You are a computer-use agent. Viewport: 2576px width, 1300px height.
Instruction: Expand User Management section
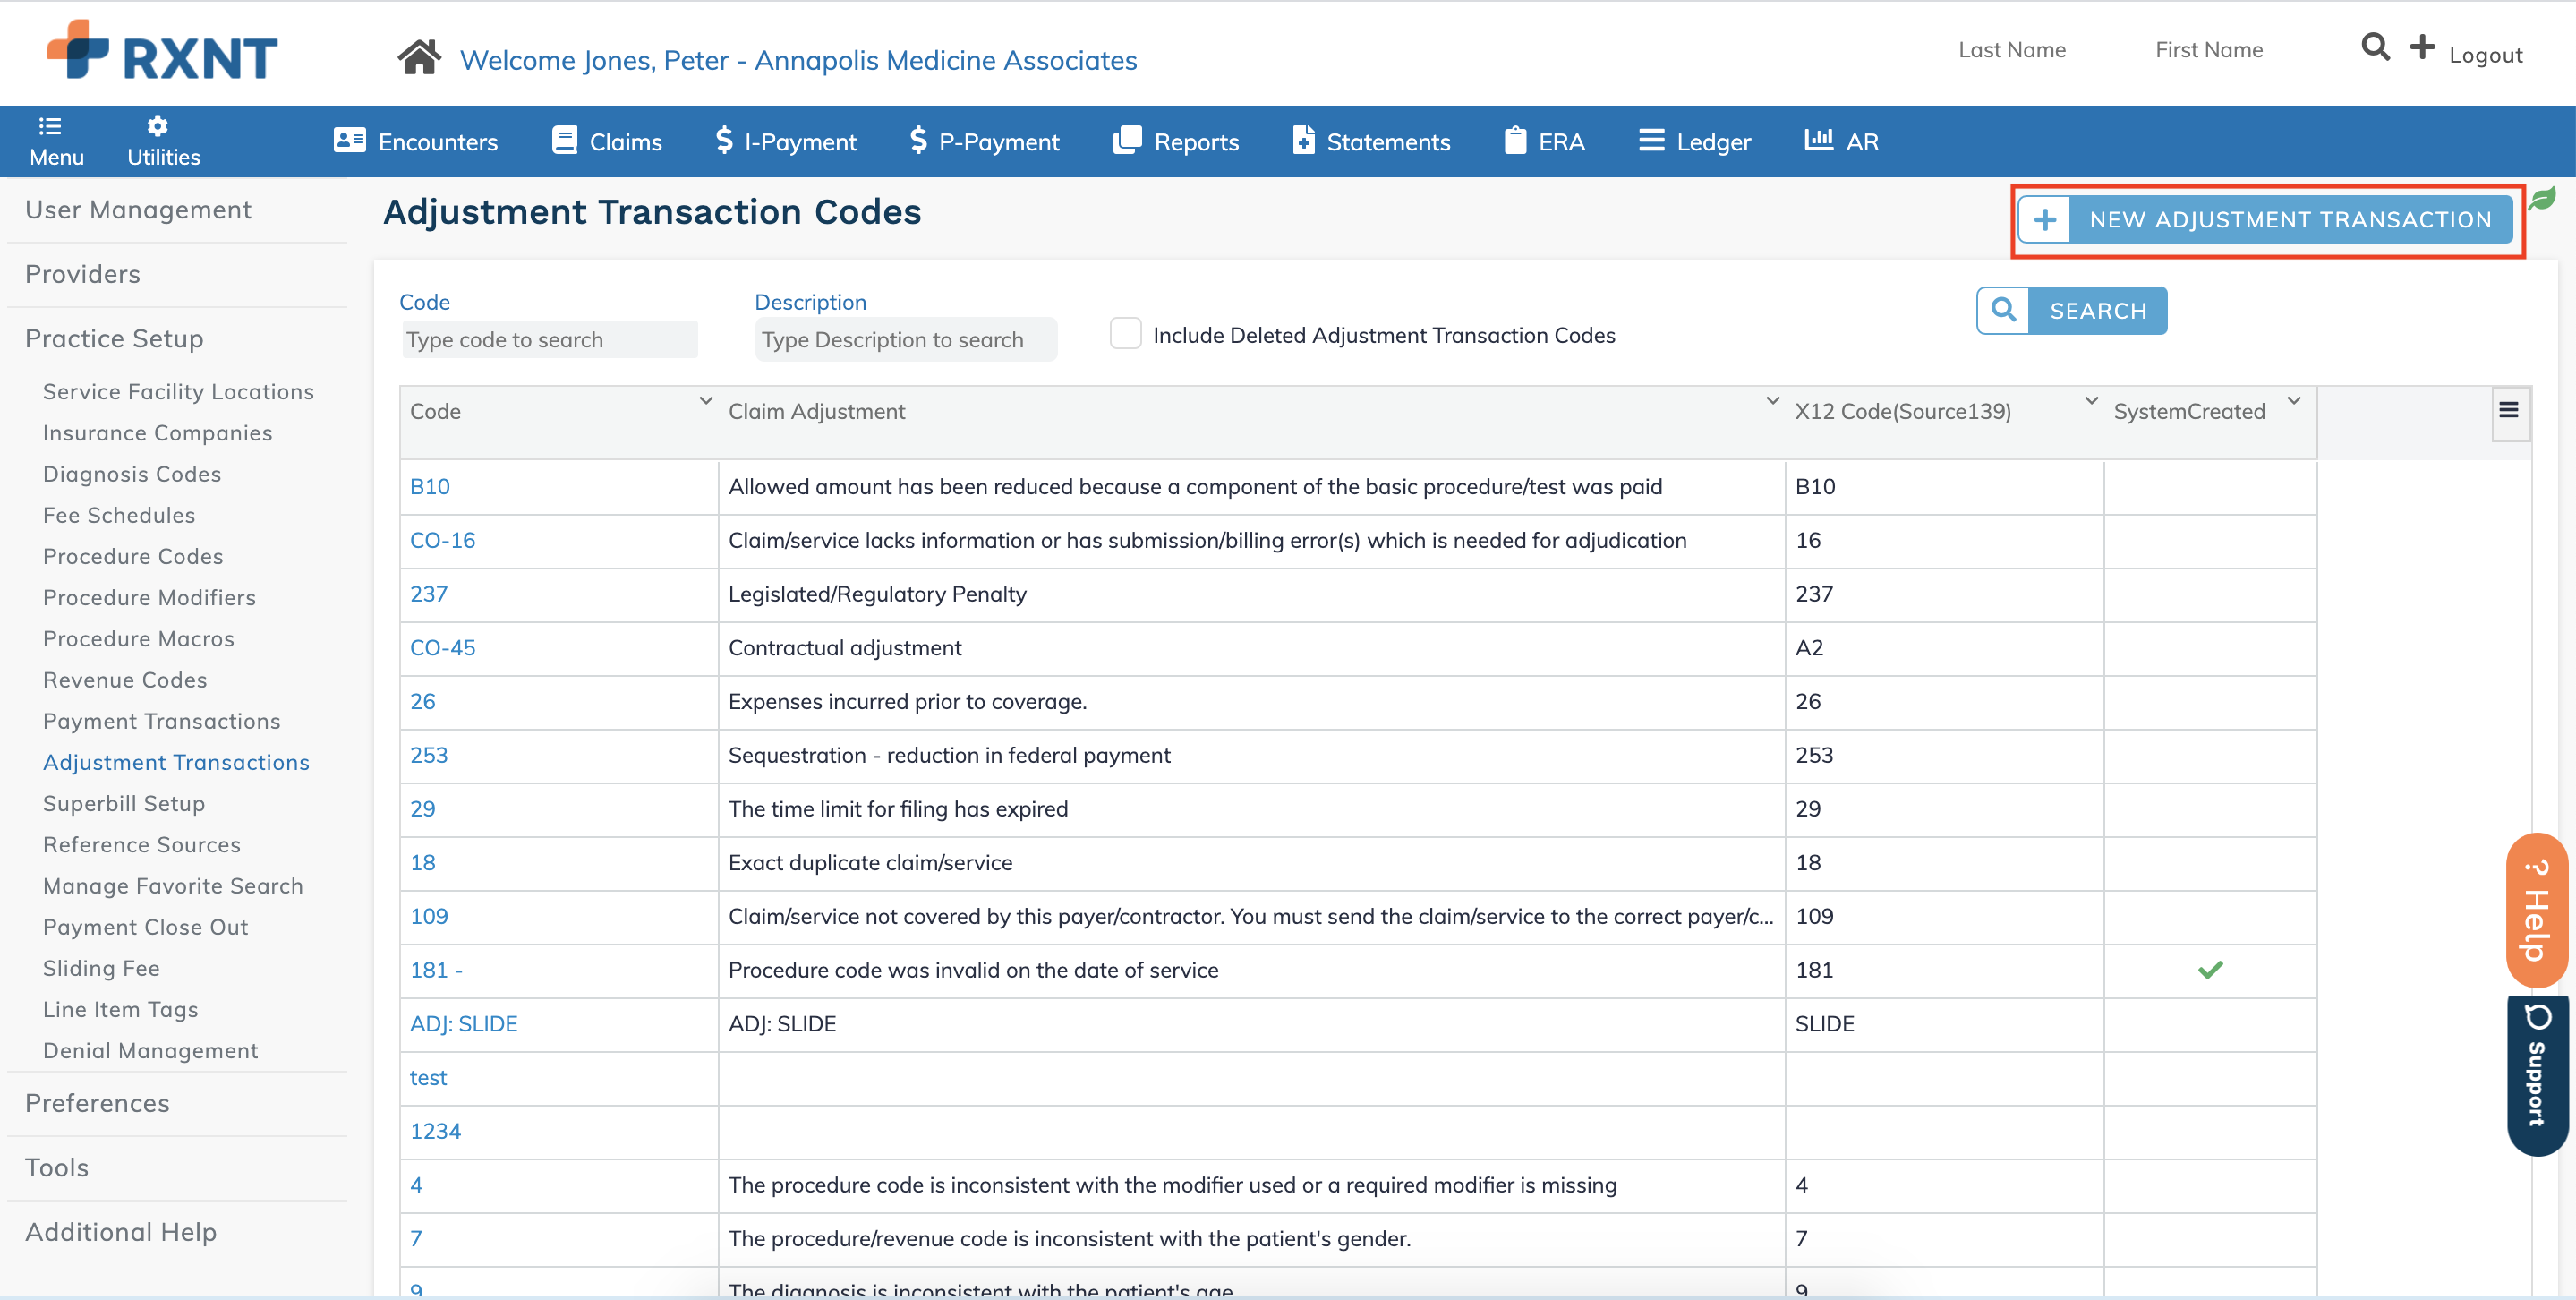[138, 210]
